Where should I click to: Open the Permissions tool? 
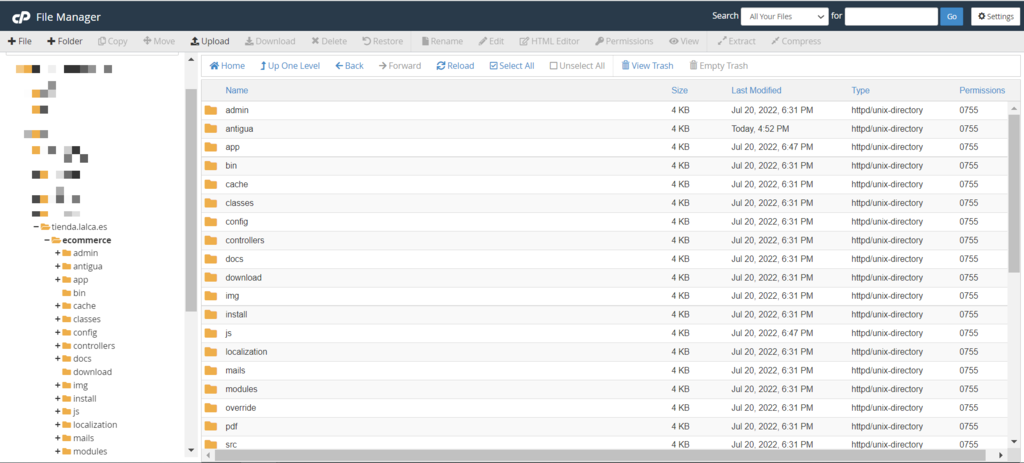(624, 41)
